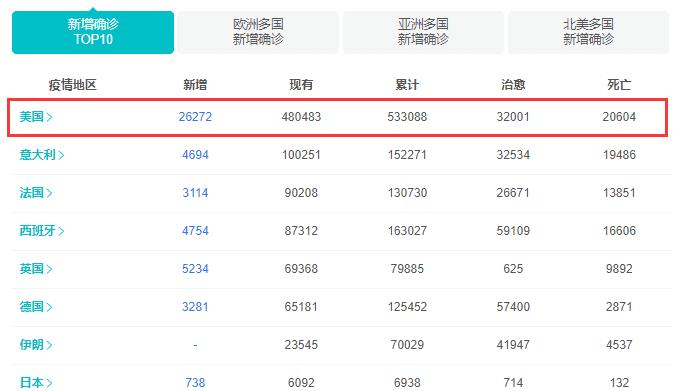The image size is (679, 391).
Task: Expand chevron arrow next to 德国
Action: point(49,307)
